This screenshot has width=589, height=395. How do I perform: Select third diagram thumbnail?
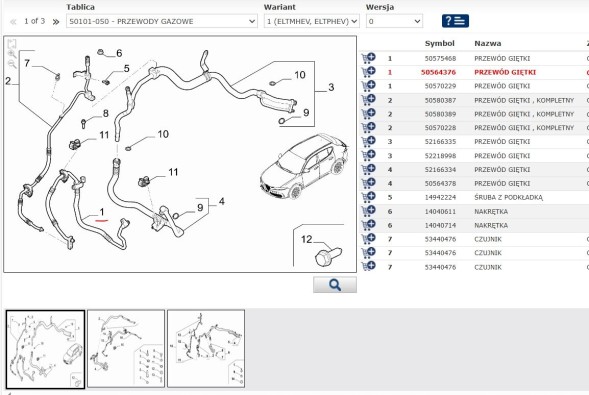(x=206, y=348)
